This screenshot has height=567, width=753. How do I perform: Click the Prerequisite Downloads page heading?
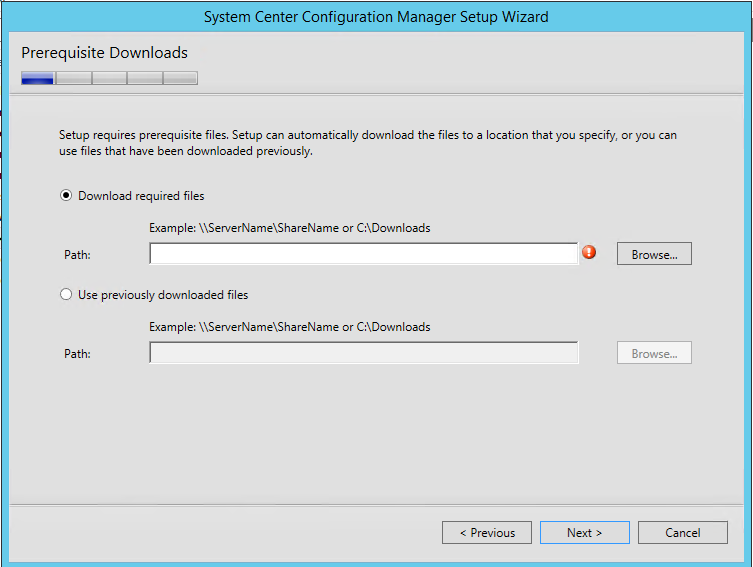[x=104, y=52]
